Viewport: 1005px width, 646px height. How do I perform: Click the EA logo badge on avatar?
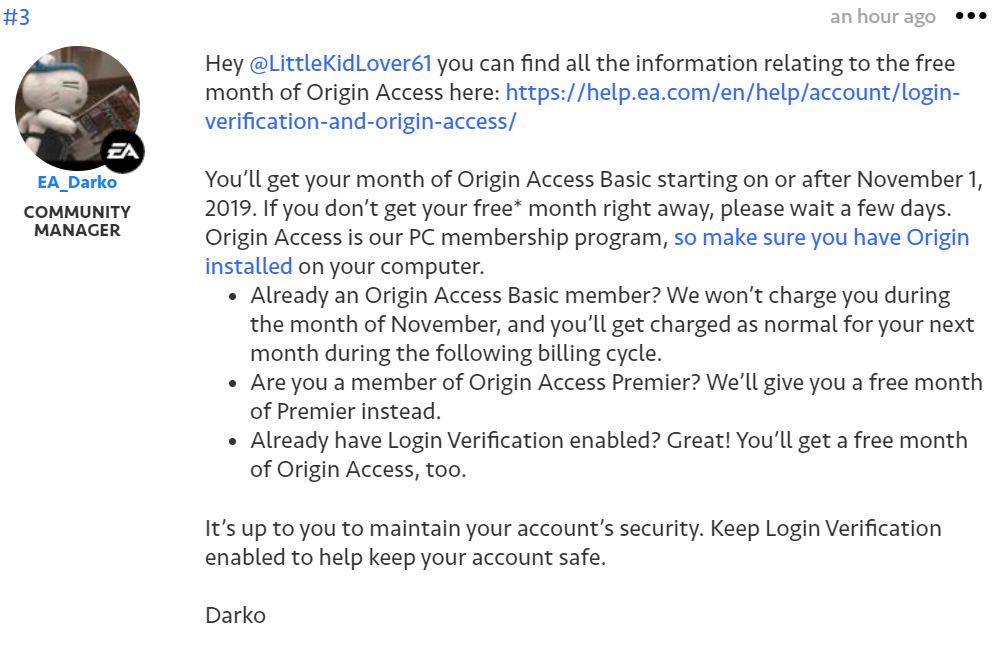coord(122,151)
